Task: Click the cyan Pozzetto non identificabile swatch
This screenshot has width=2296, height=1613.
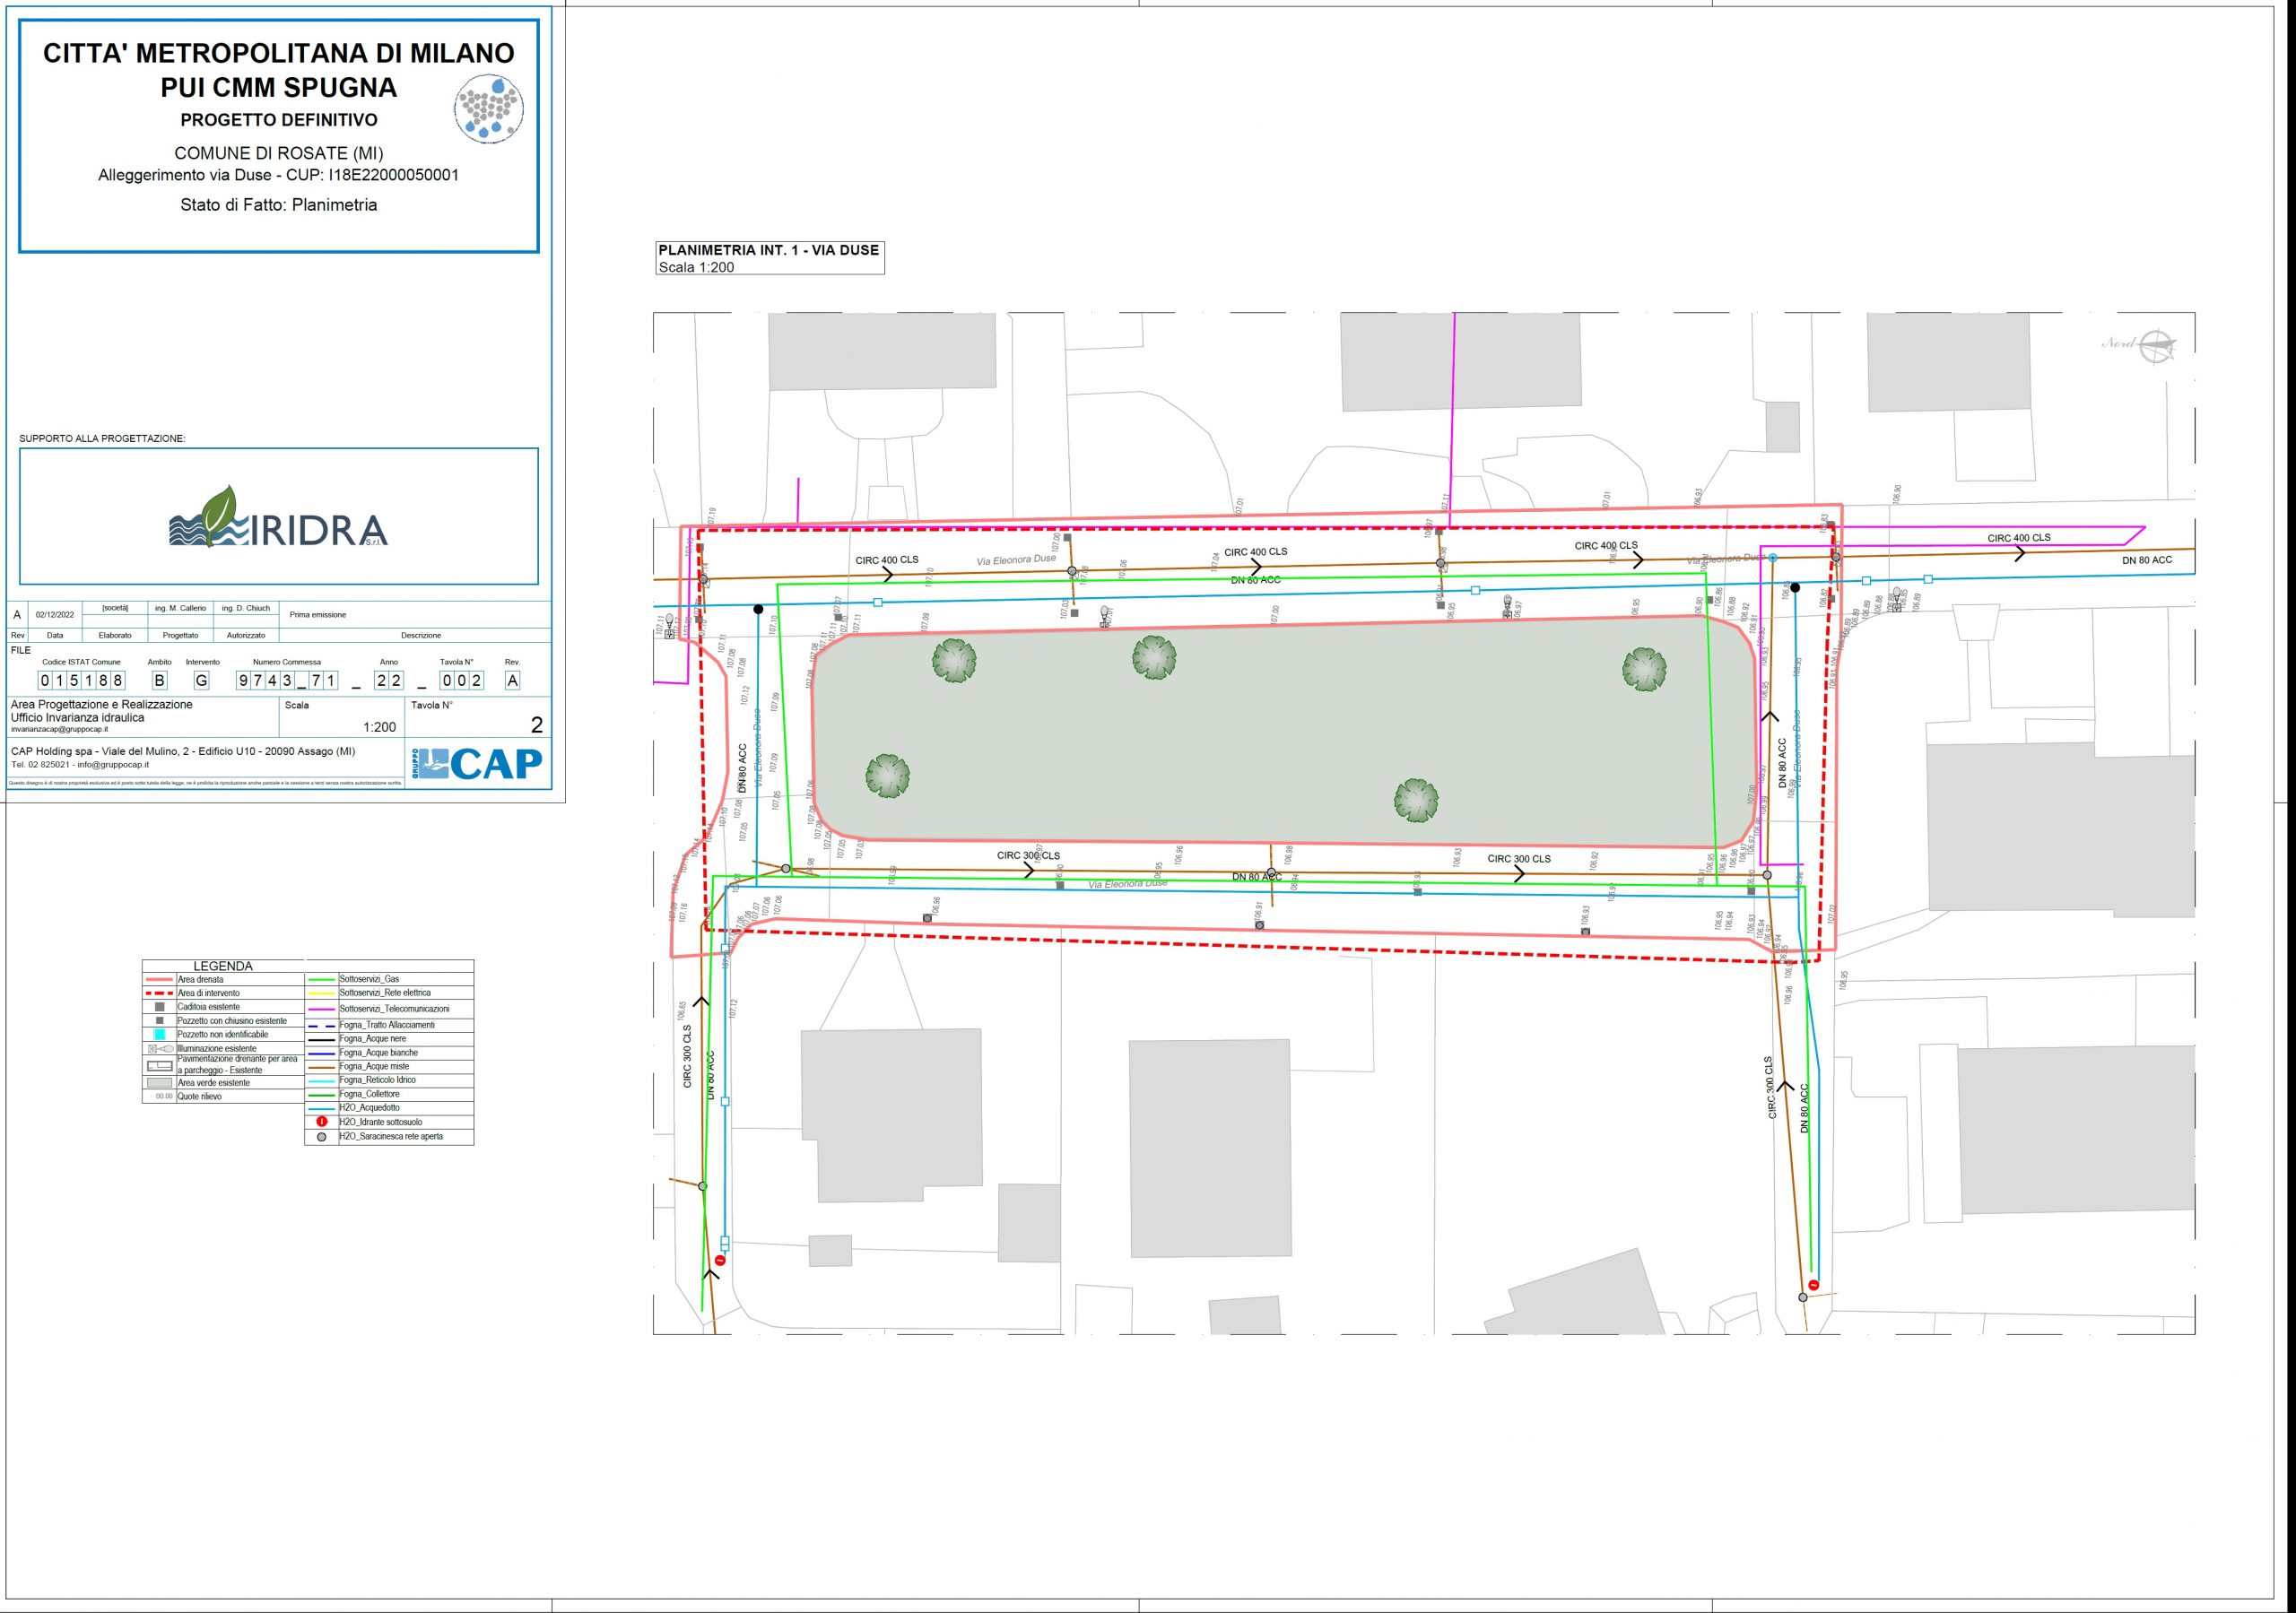Action: pos(159,1035)
